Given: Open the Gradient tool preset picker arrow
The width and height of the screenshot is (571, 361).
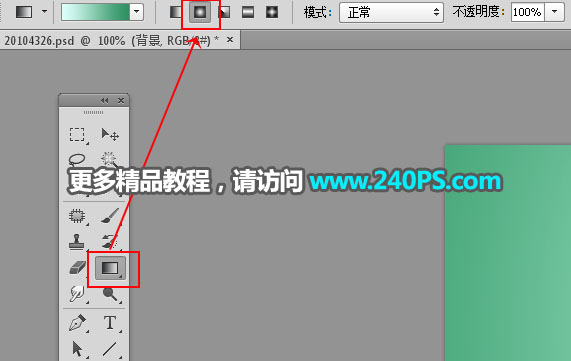Looking at the screenshot, I should [x=44, y=12].
